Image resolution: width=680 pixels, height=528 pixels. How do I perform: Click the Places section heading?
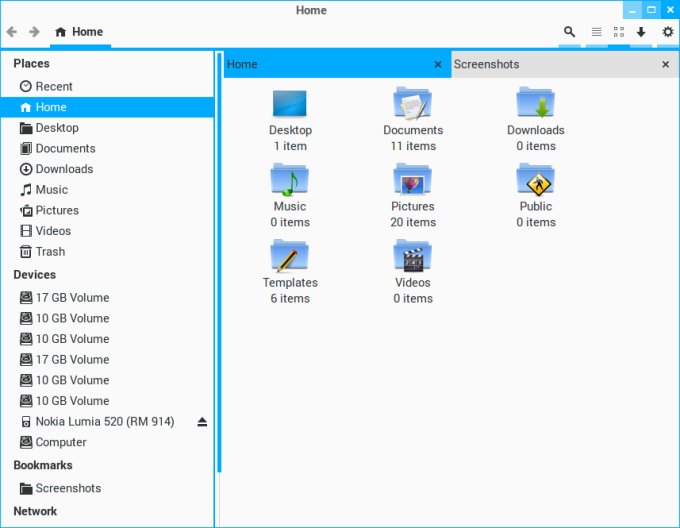[31, 64]
